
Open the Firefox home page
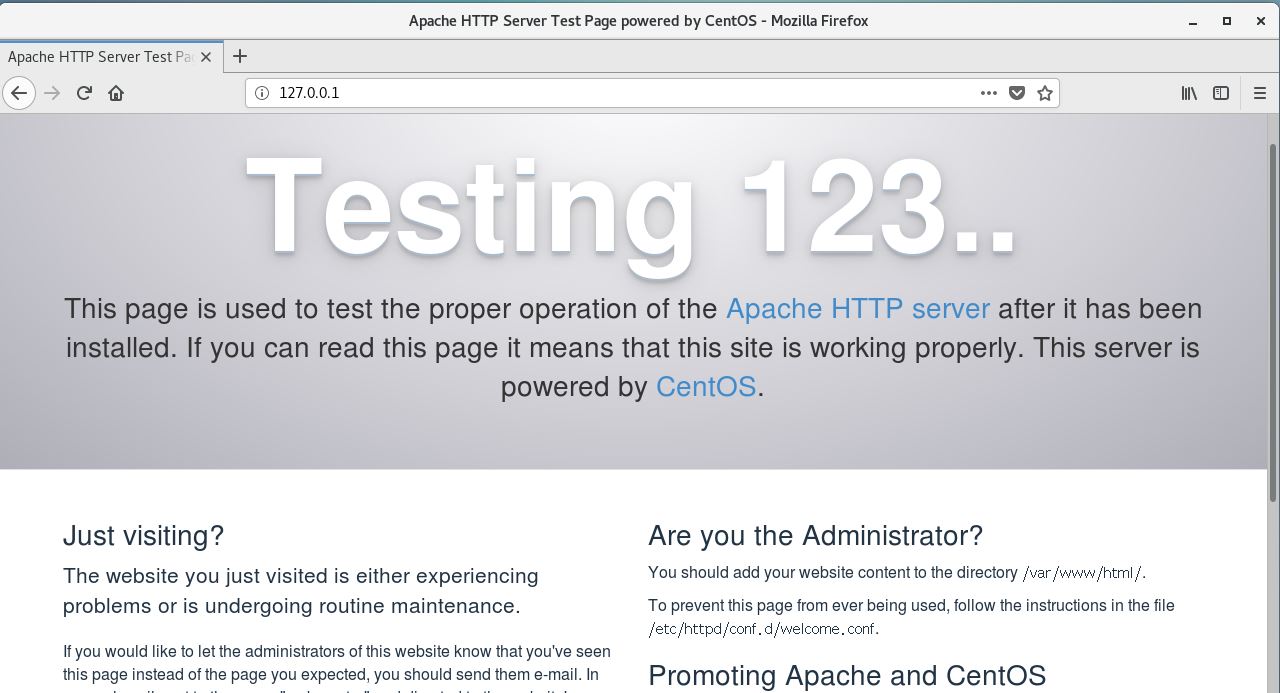click(116, 93)
